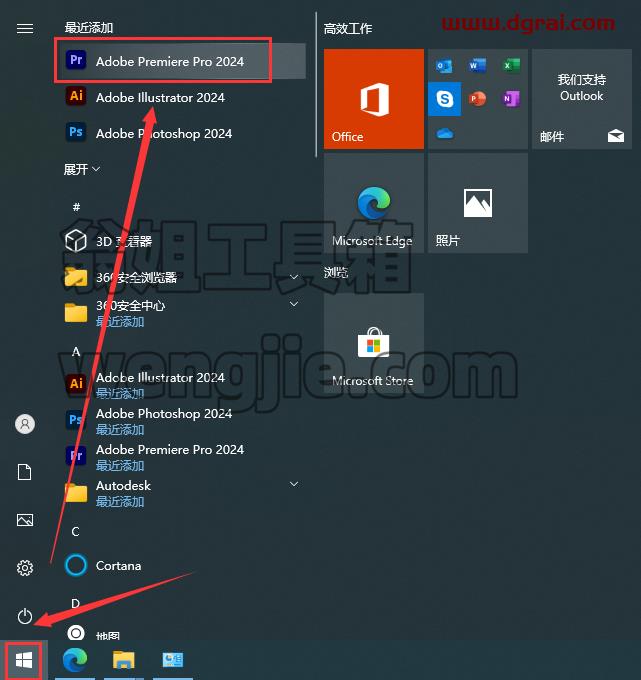Launch Adobe Illustrator 2024 from recently added list
This screenshot has width=641, height=680.
click(181, 97)
